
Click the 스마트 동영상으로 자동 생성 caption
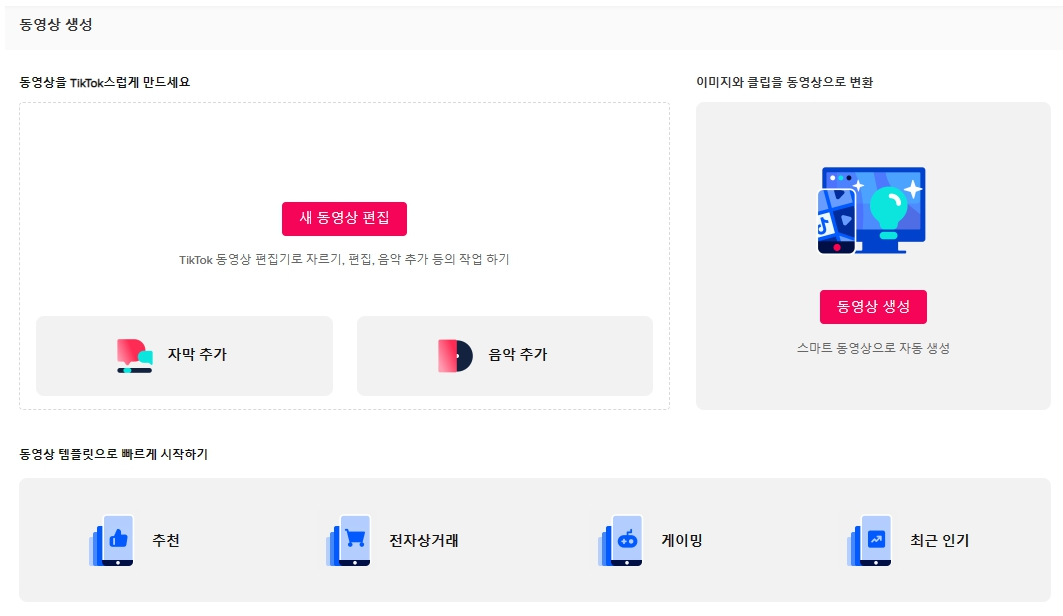(873, 348)
